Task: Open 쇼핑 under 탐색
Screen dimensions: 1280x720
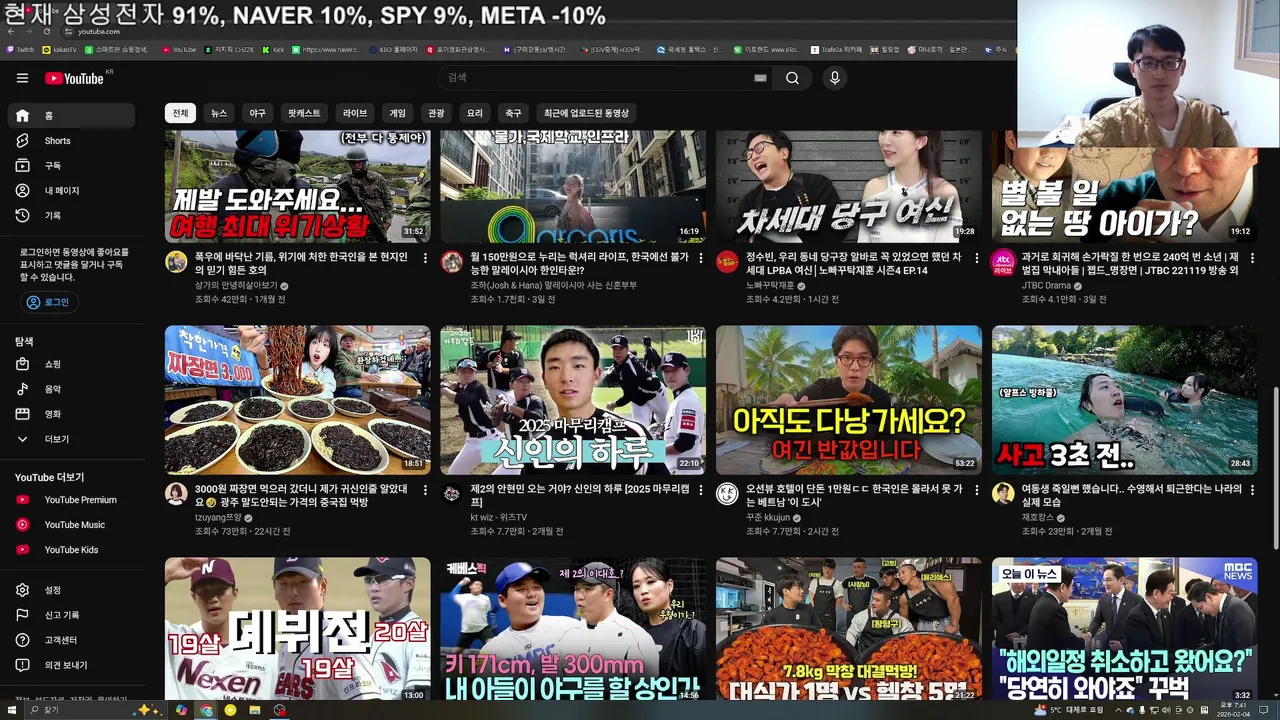Action: coord(72,365)
